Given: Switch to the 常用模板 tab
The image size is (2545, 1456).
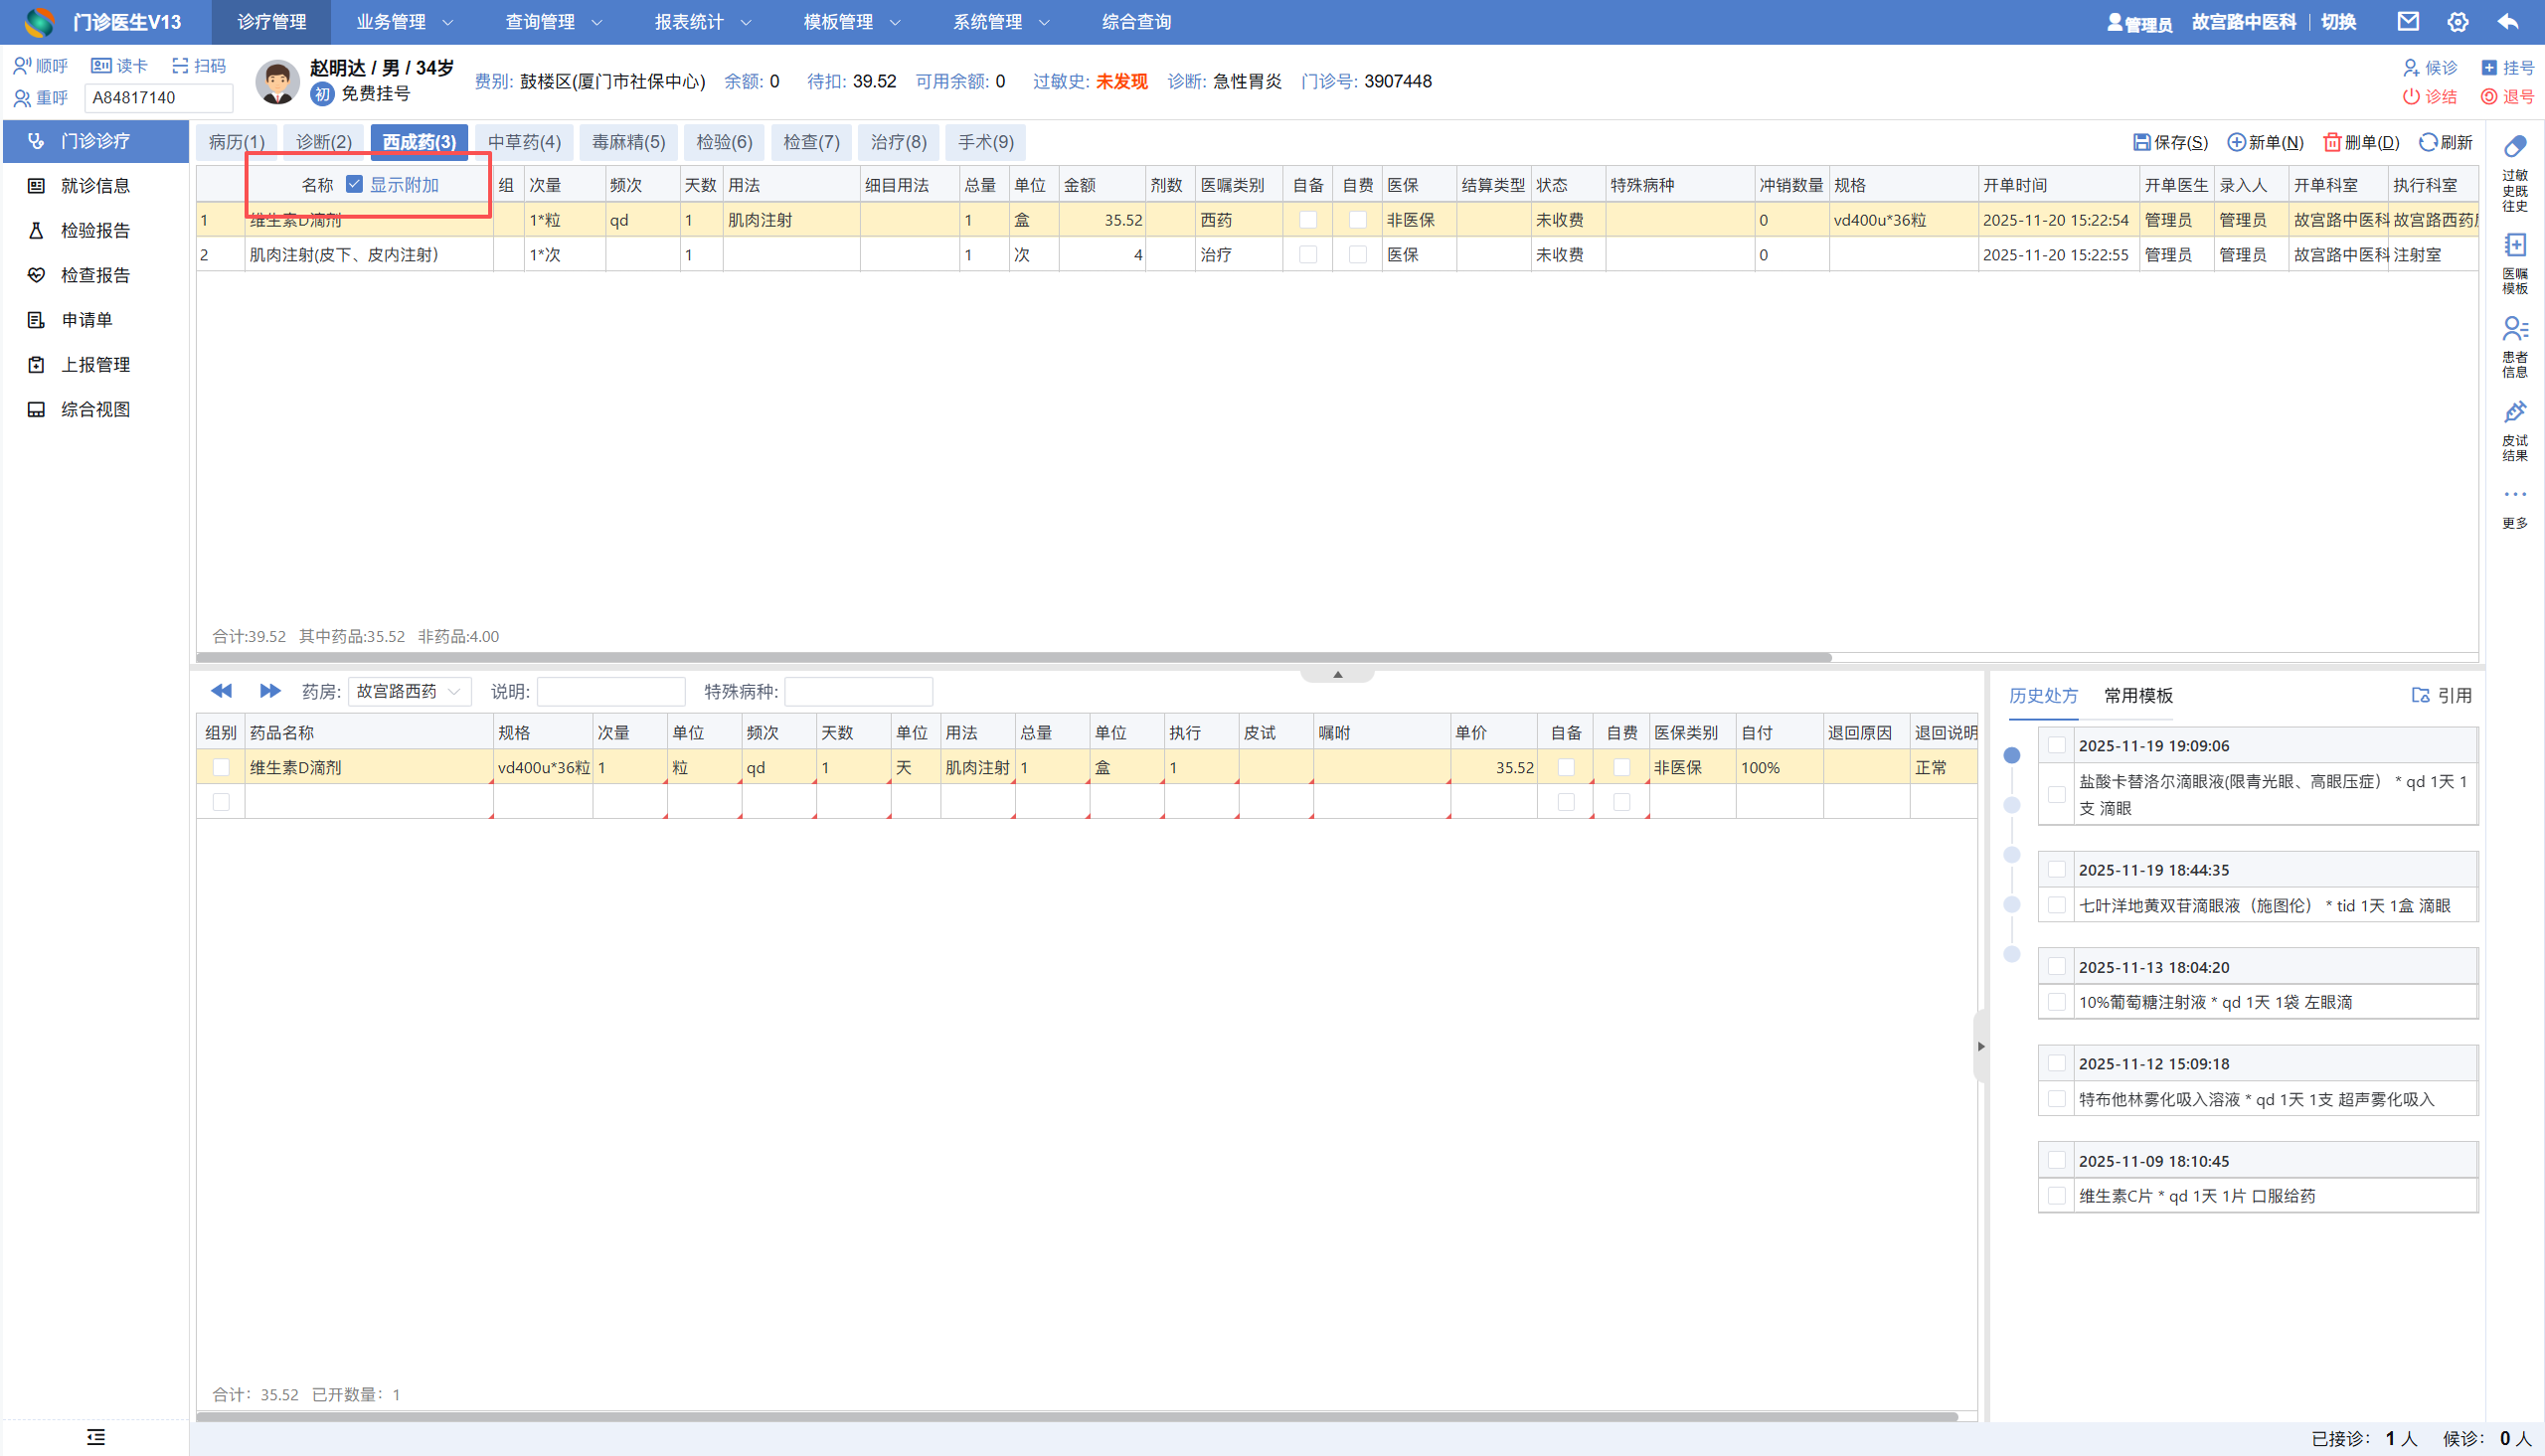Looking at the screenshot, I should (2137, 695).
